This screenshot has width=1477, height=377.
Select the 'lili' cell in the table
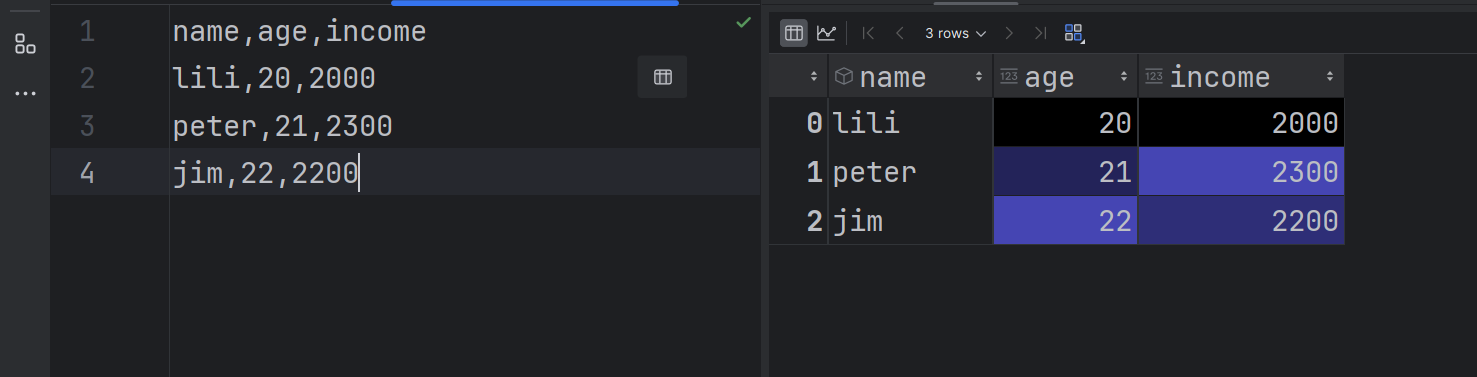coord(911,123)
